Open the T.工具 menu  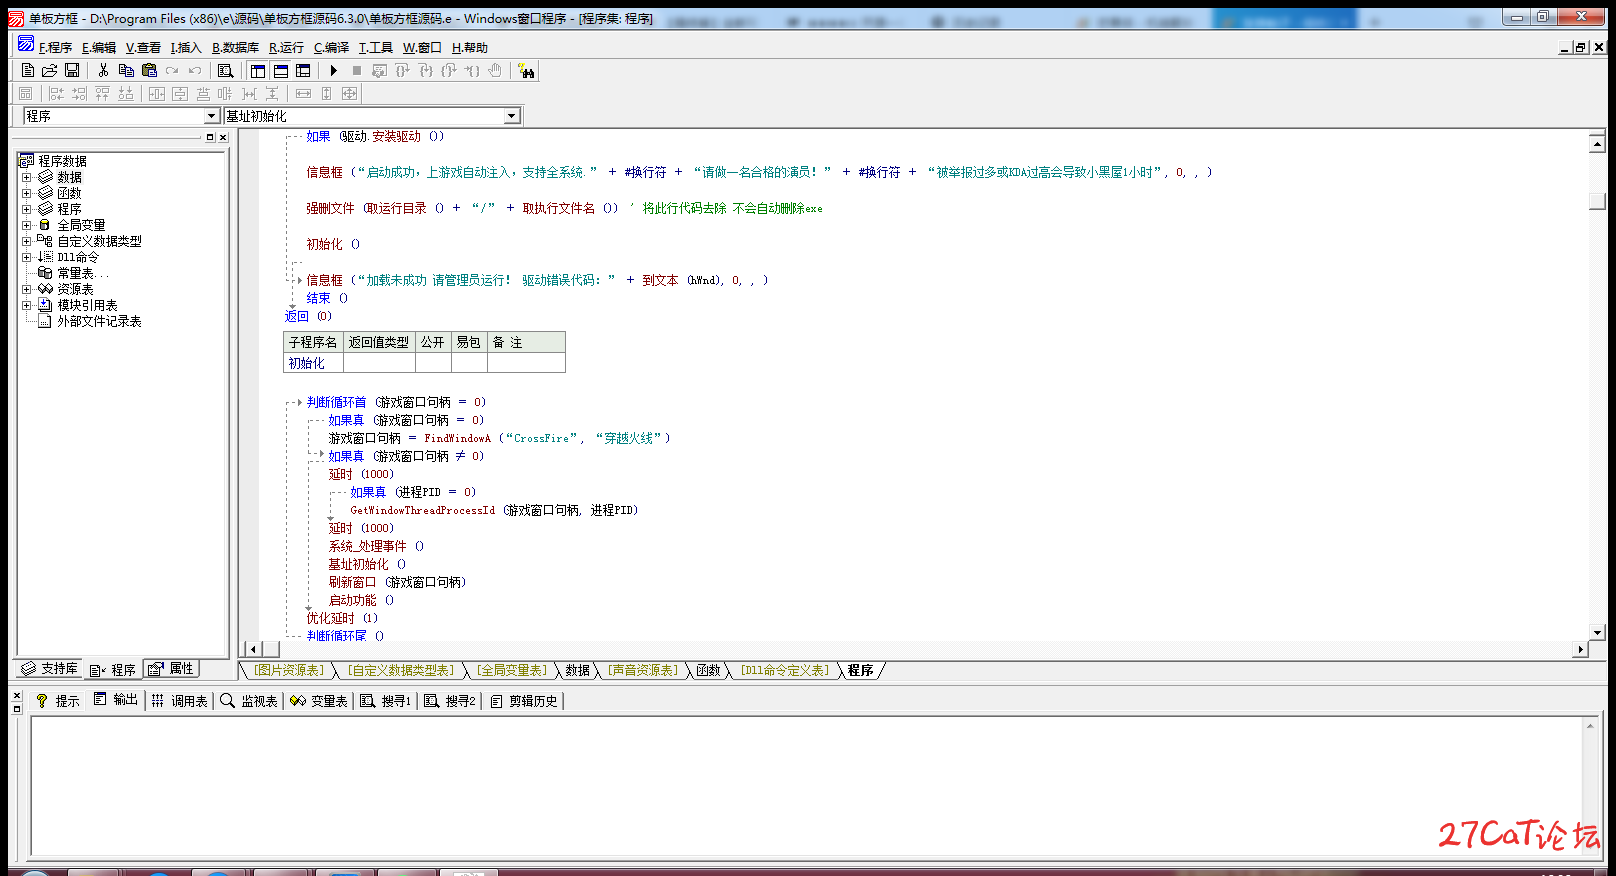point(376,47)
